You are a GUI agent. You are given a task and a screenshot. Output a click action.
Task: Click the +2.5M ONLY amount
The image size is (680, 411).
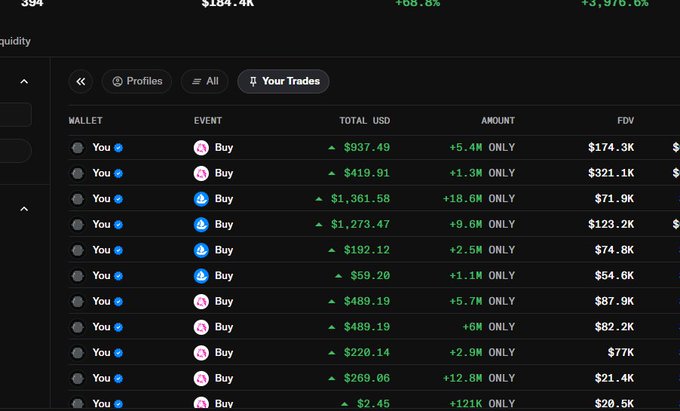pyautogui.click(x=482, y=250)
